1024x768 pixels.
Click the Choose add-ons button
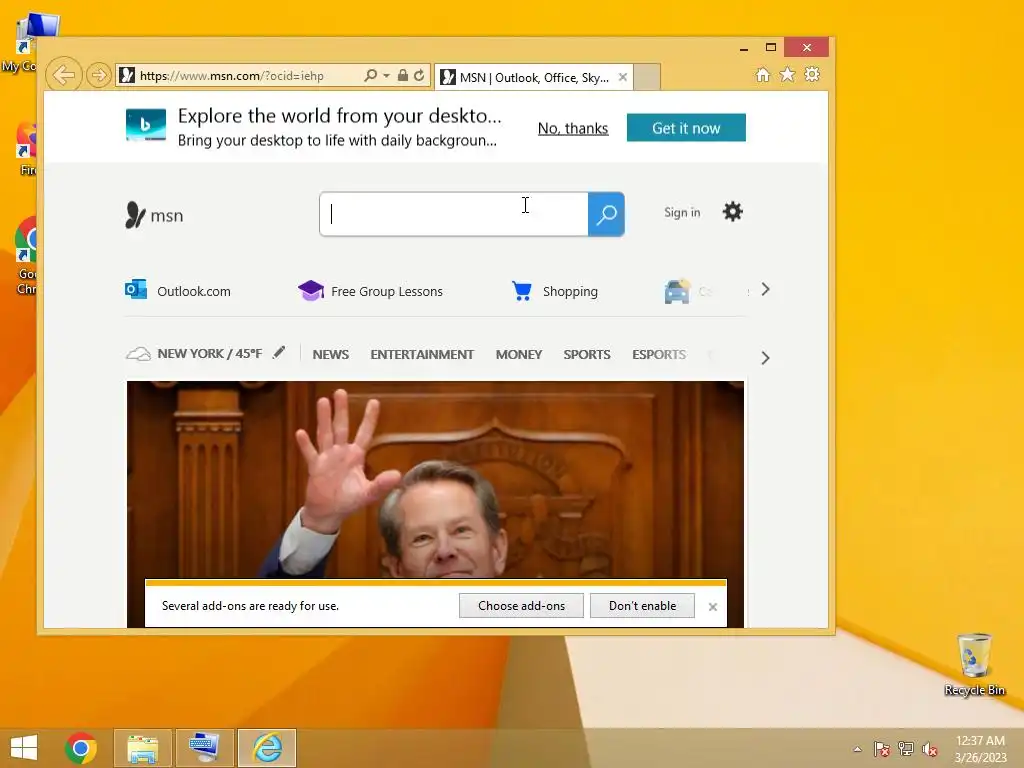pyautogui.click(x=521, y=606)
